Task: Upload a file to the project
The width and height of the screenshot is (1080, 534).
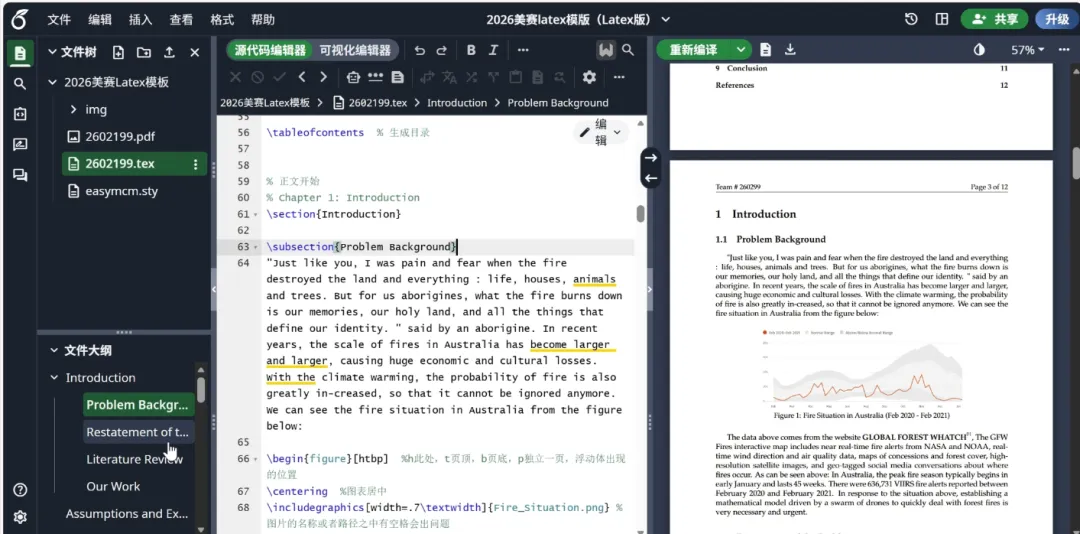Action: 169,52
